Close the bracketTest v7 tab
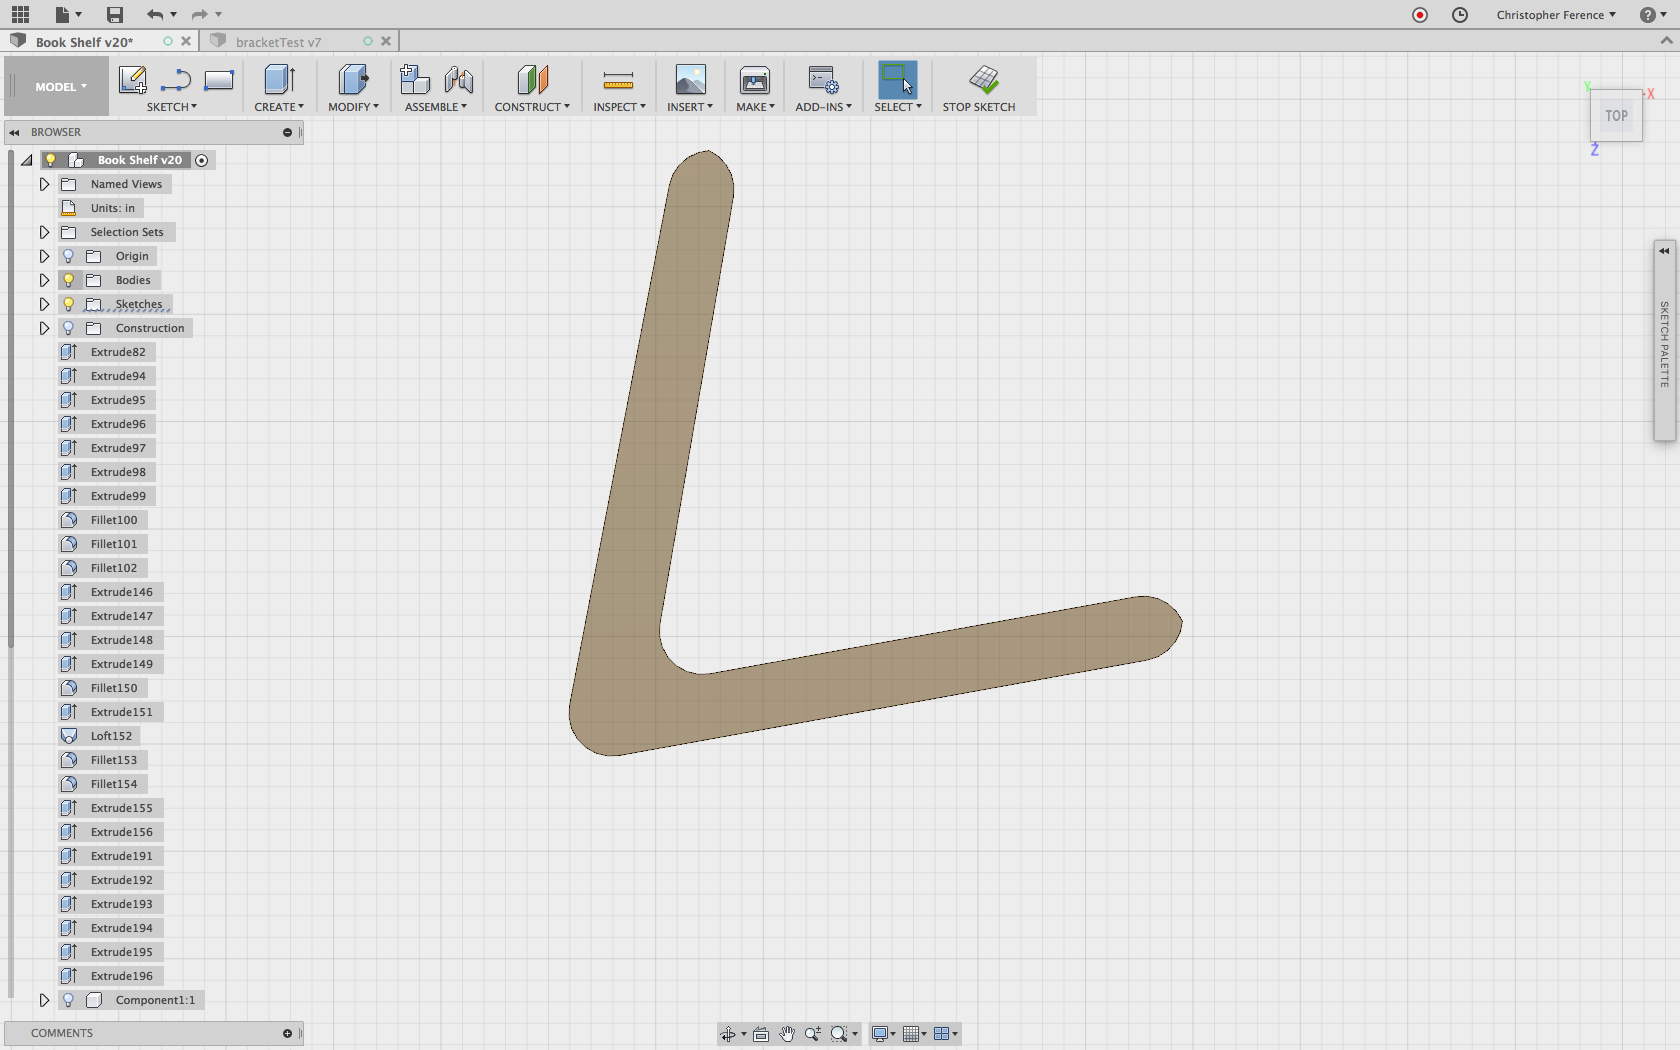Screen dimensions: 1680x1050 (x=386, y=41)
